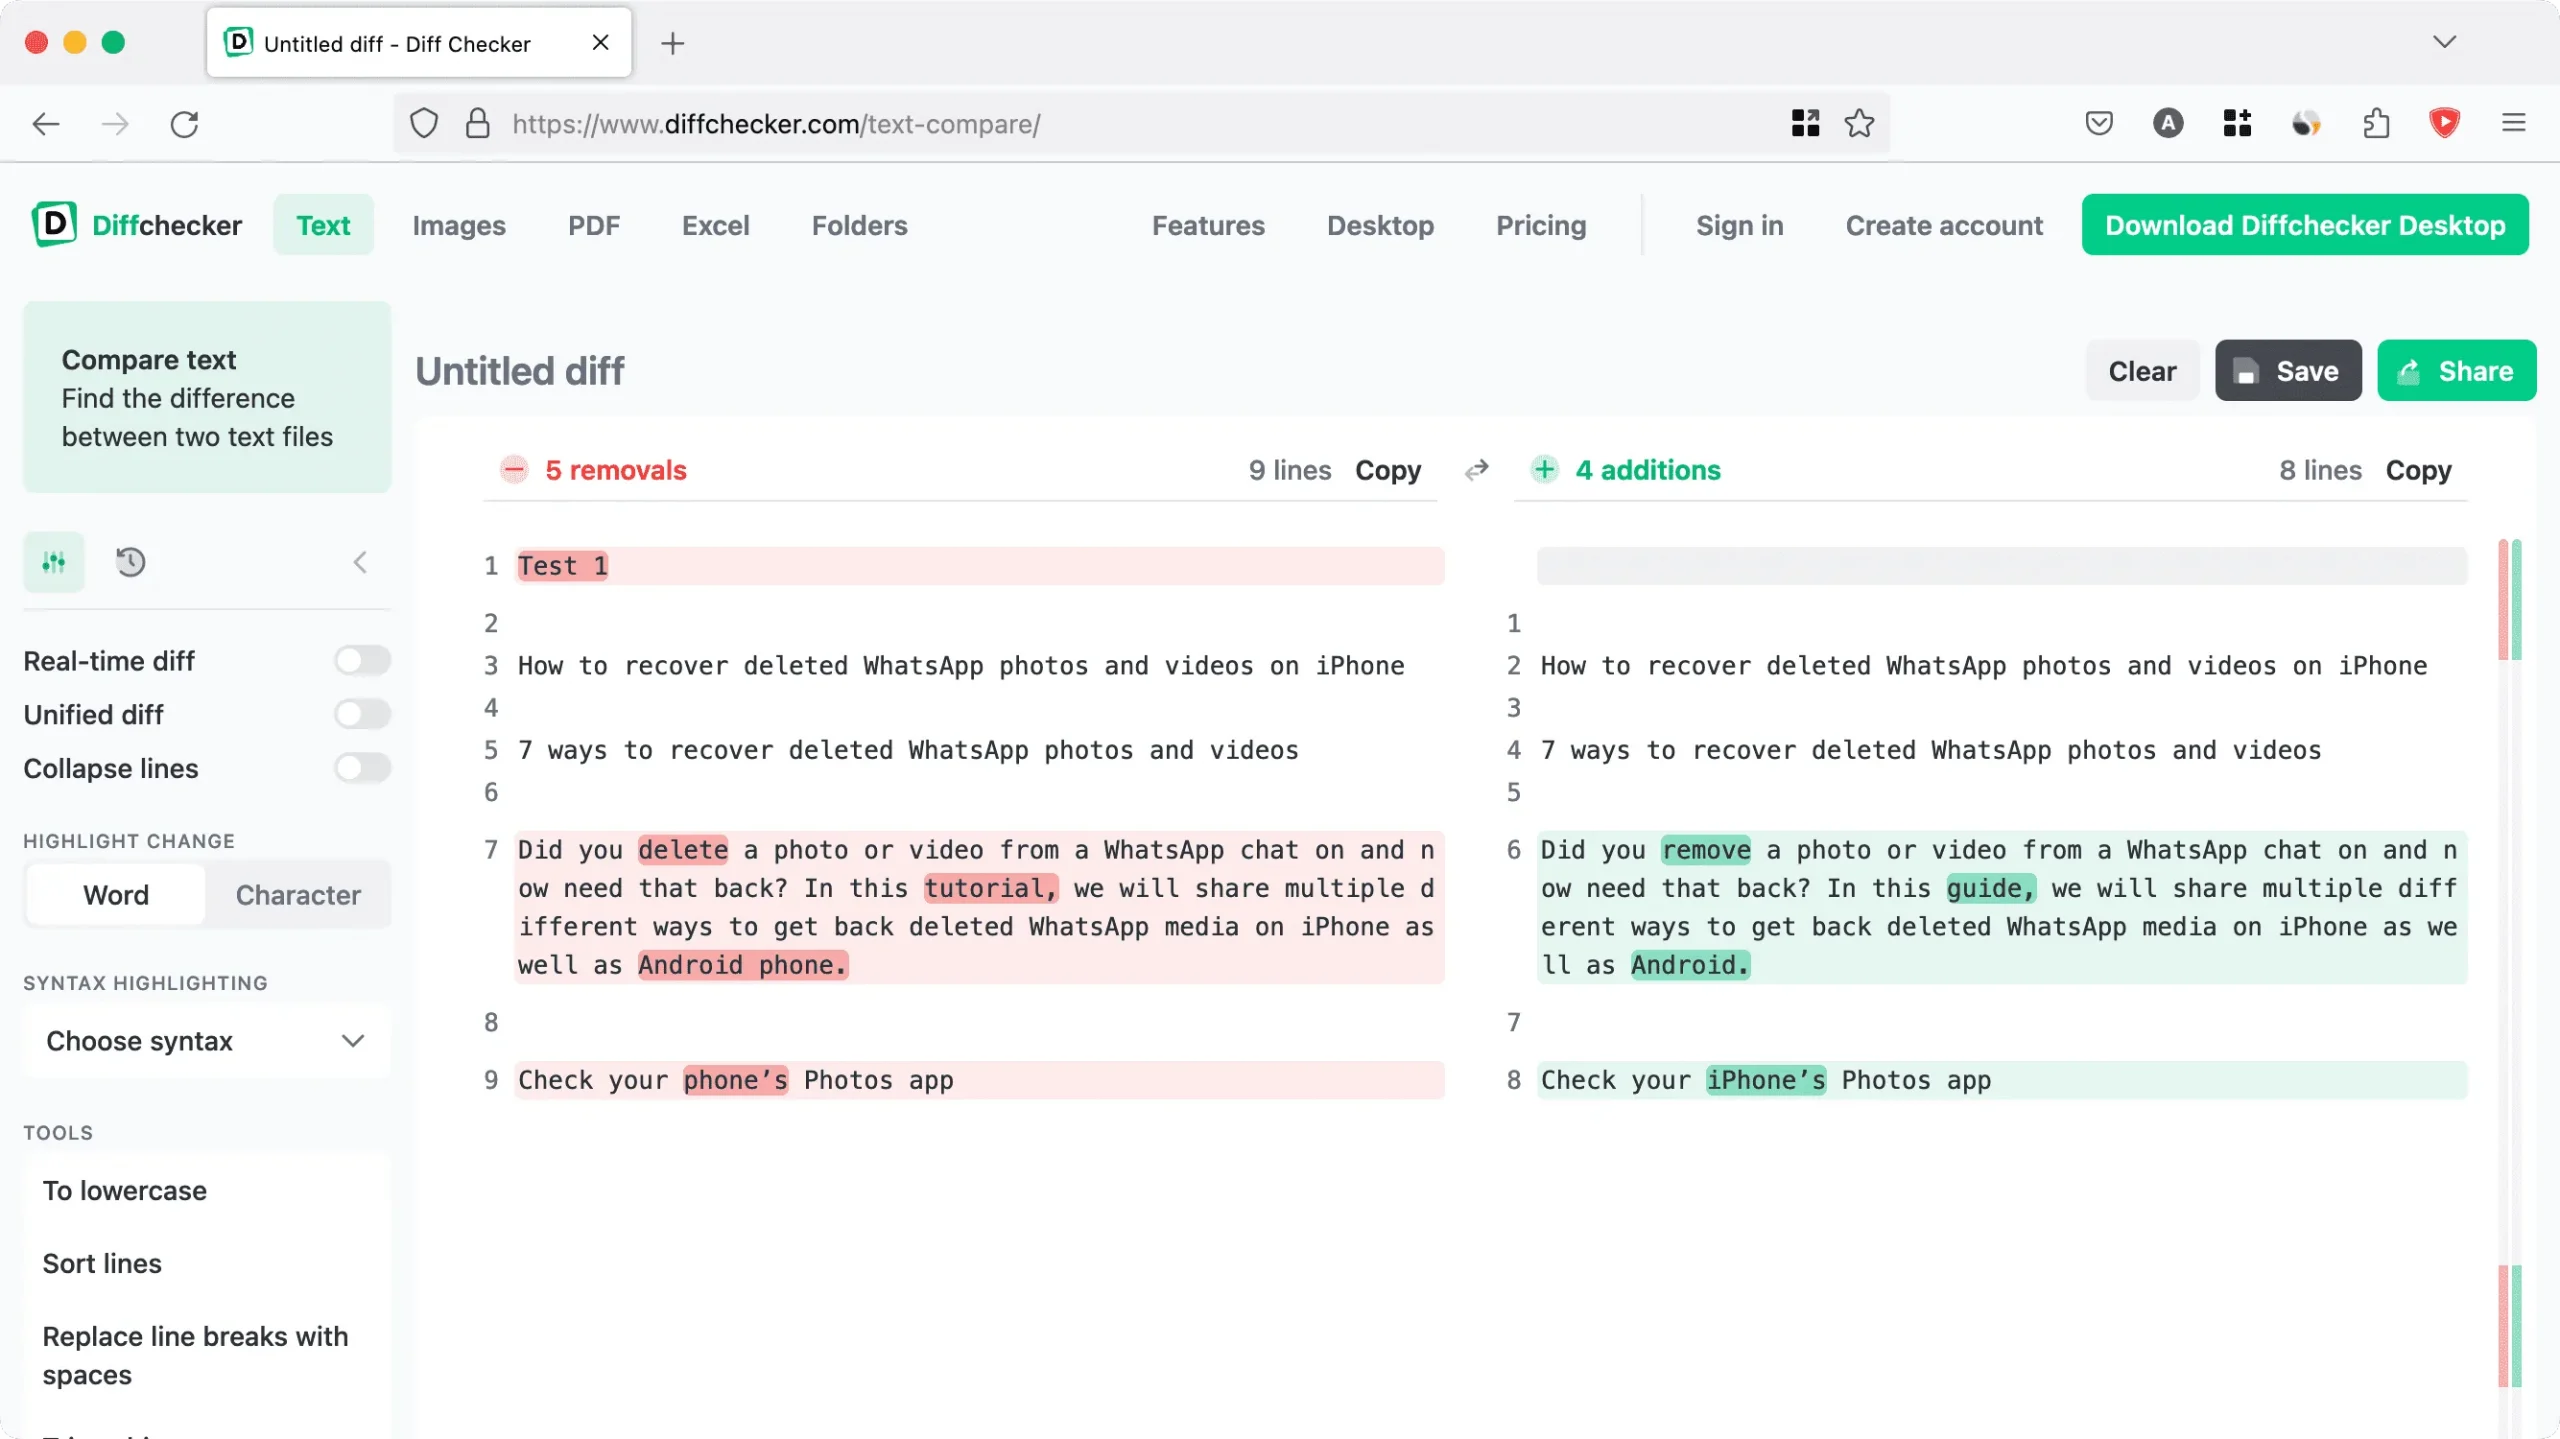Click the share icon next to Share button
Image resolution: width=2560 pixels, height=1439 pixels.
2409,371
